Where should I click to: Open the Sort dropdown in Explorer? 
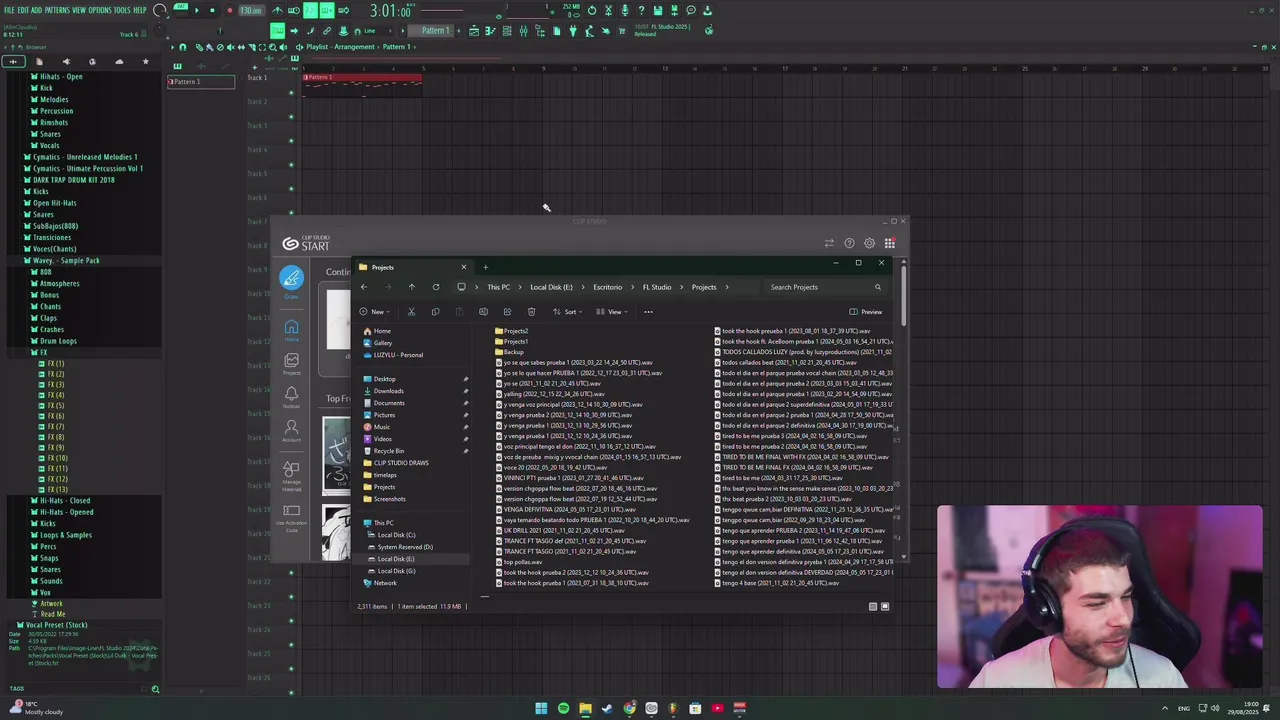pos(568,312)
